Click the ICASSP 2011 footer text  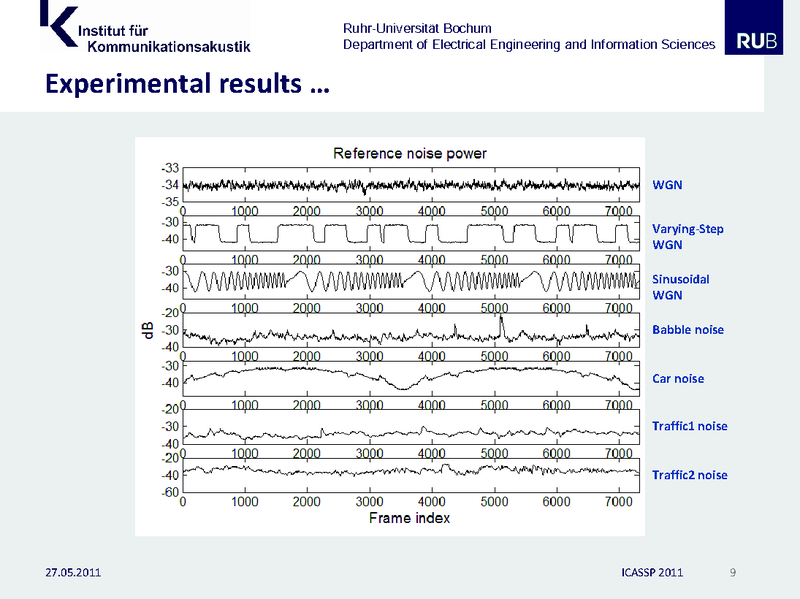click(x=650, y=572)
